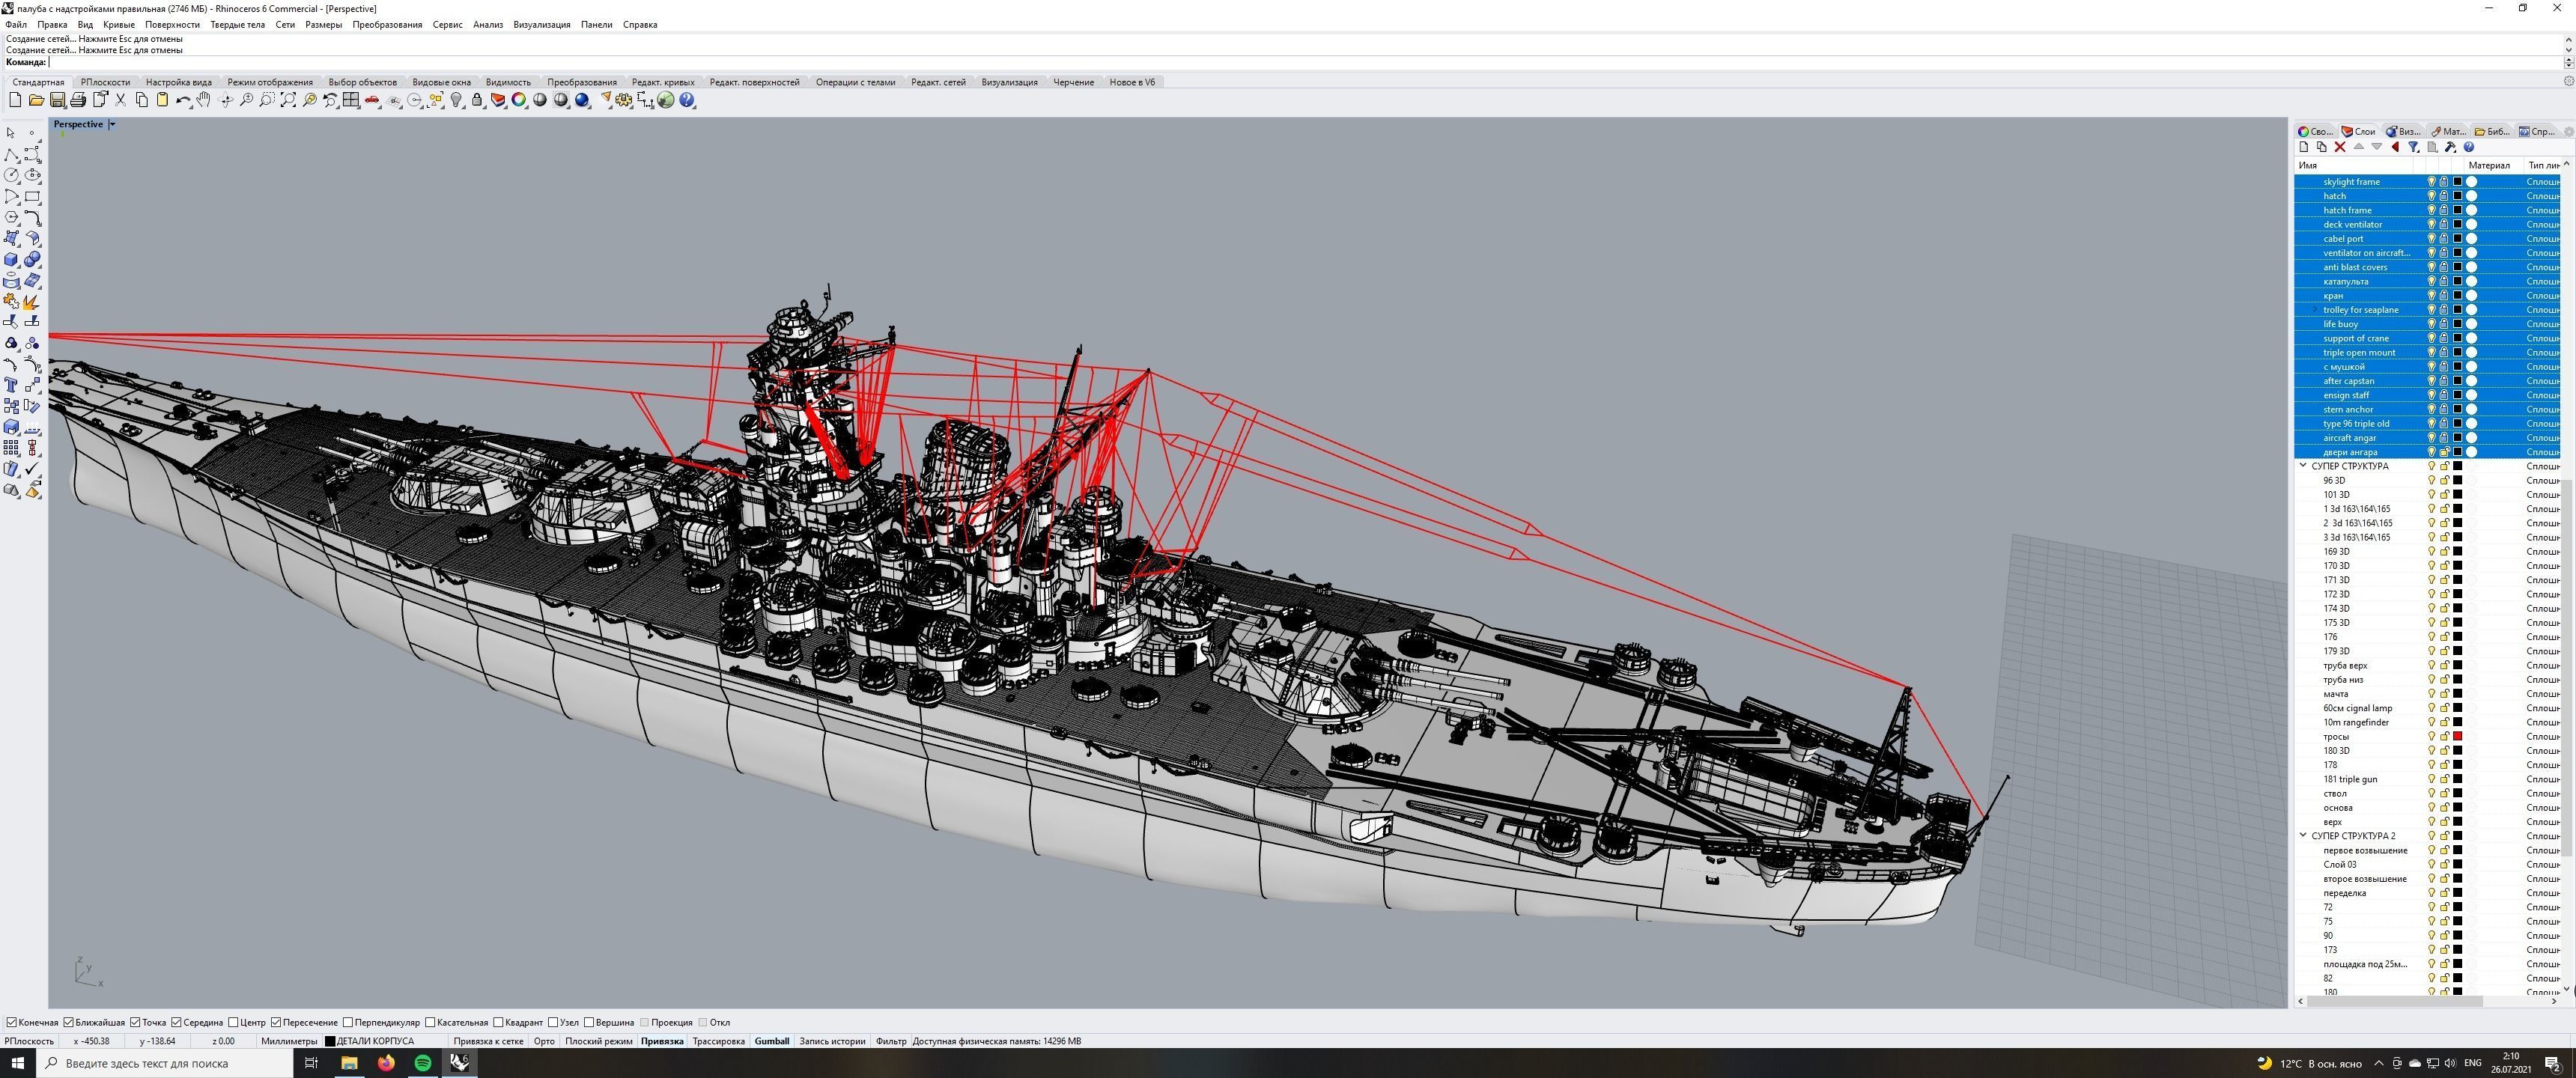Click the Pan view hand icon
The height and width of the screenshot is (1078, 2576).
(x=204, y=100)
